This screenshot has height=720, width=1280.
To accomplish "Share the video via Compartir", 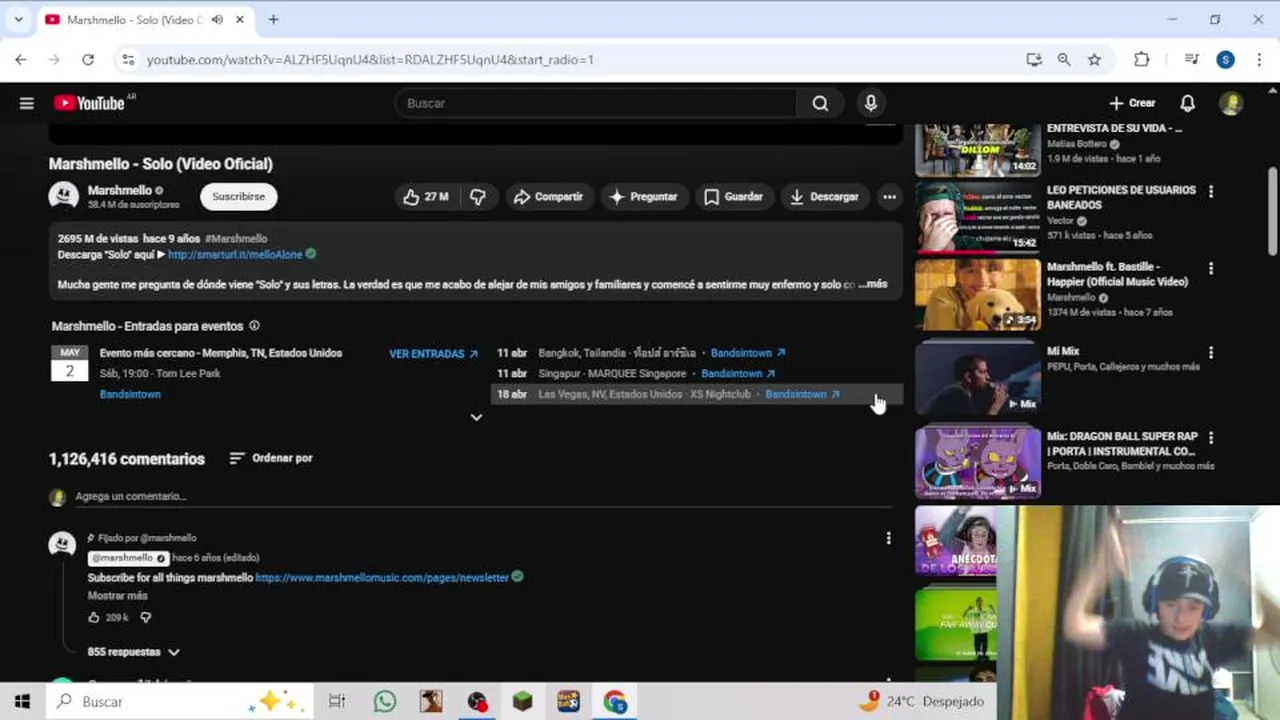I will (x=548, y=197).
